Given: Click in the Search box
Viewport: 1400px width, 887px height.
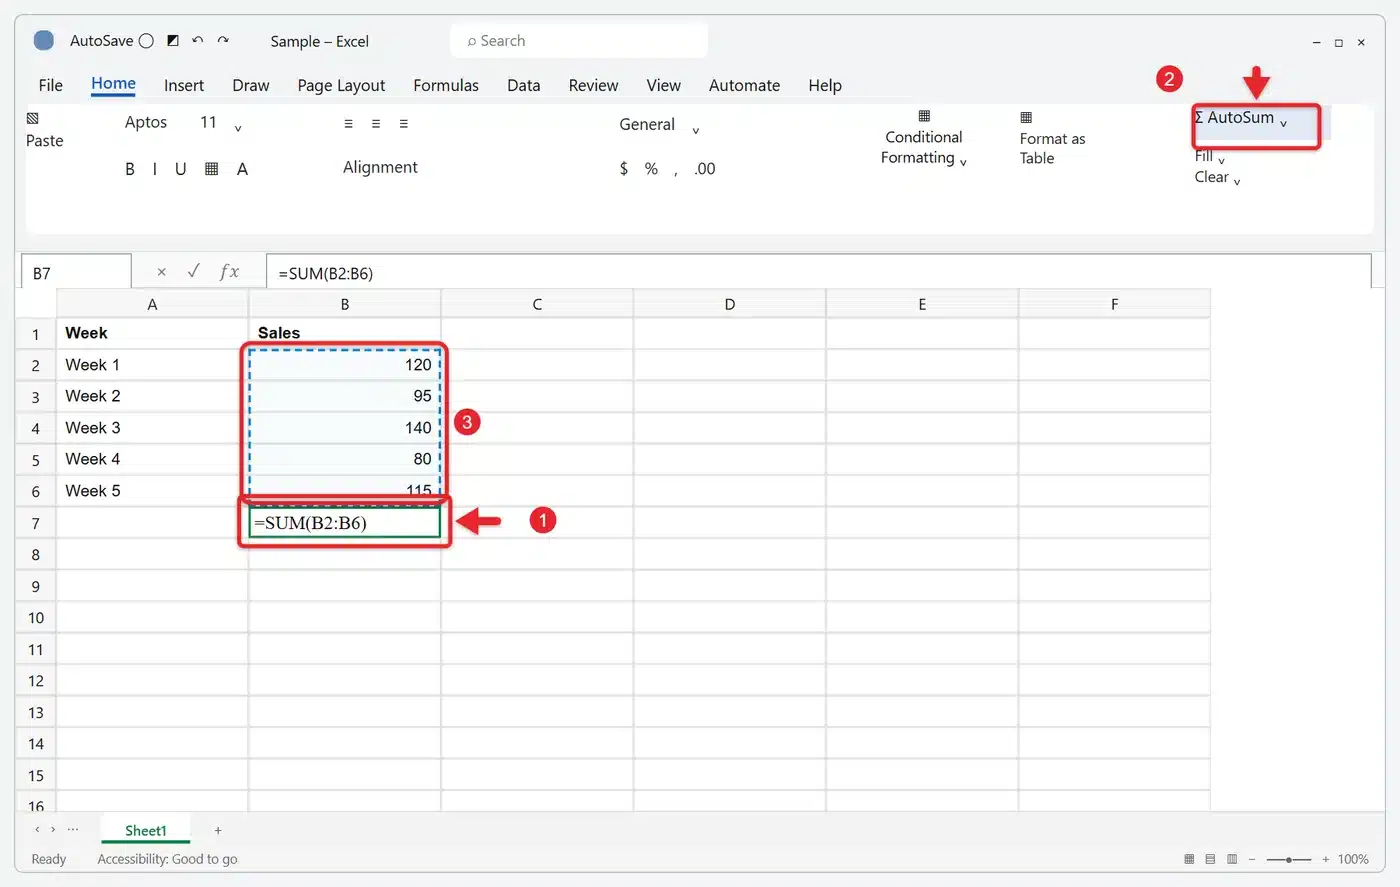Looking at the screenshot, I should (579, 41).
